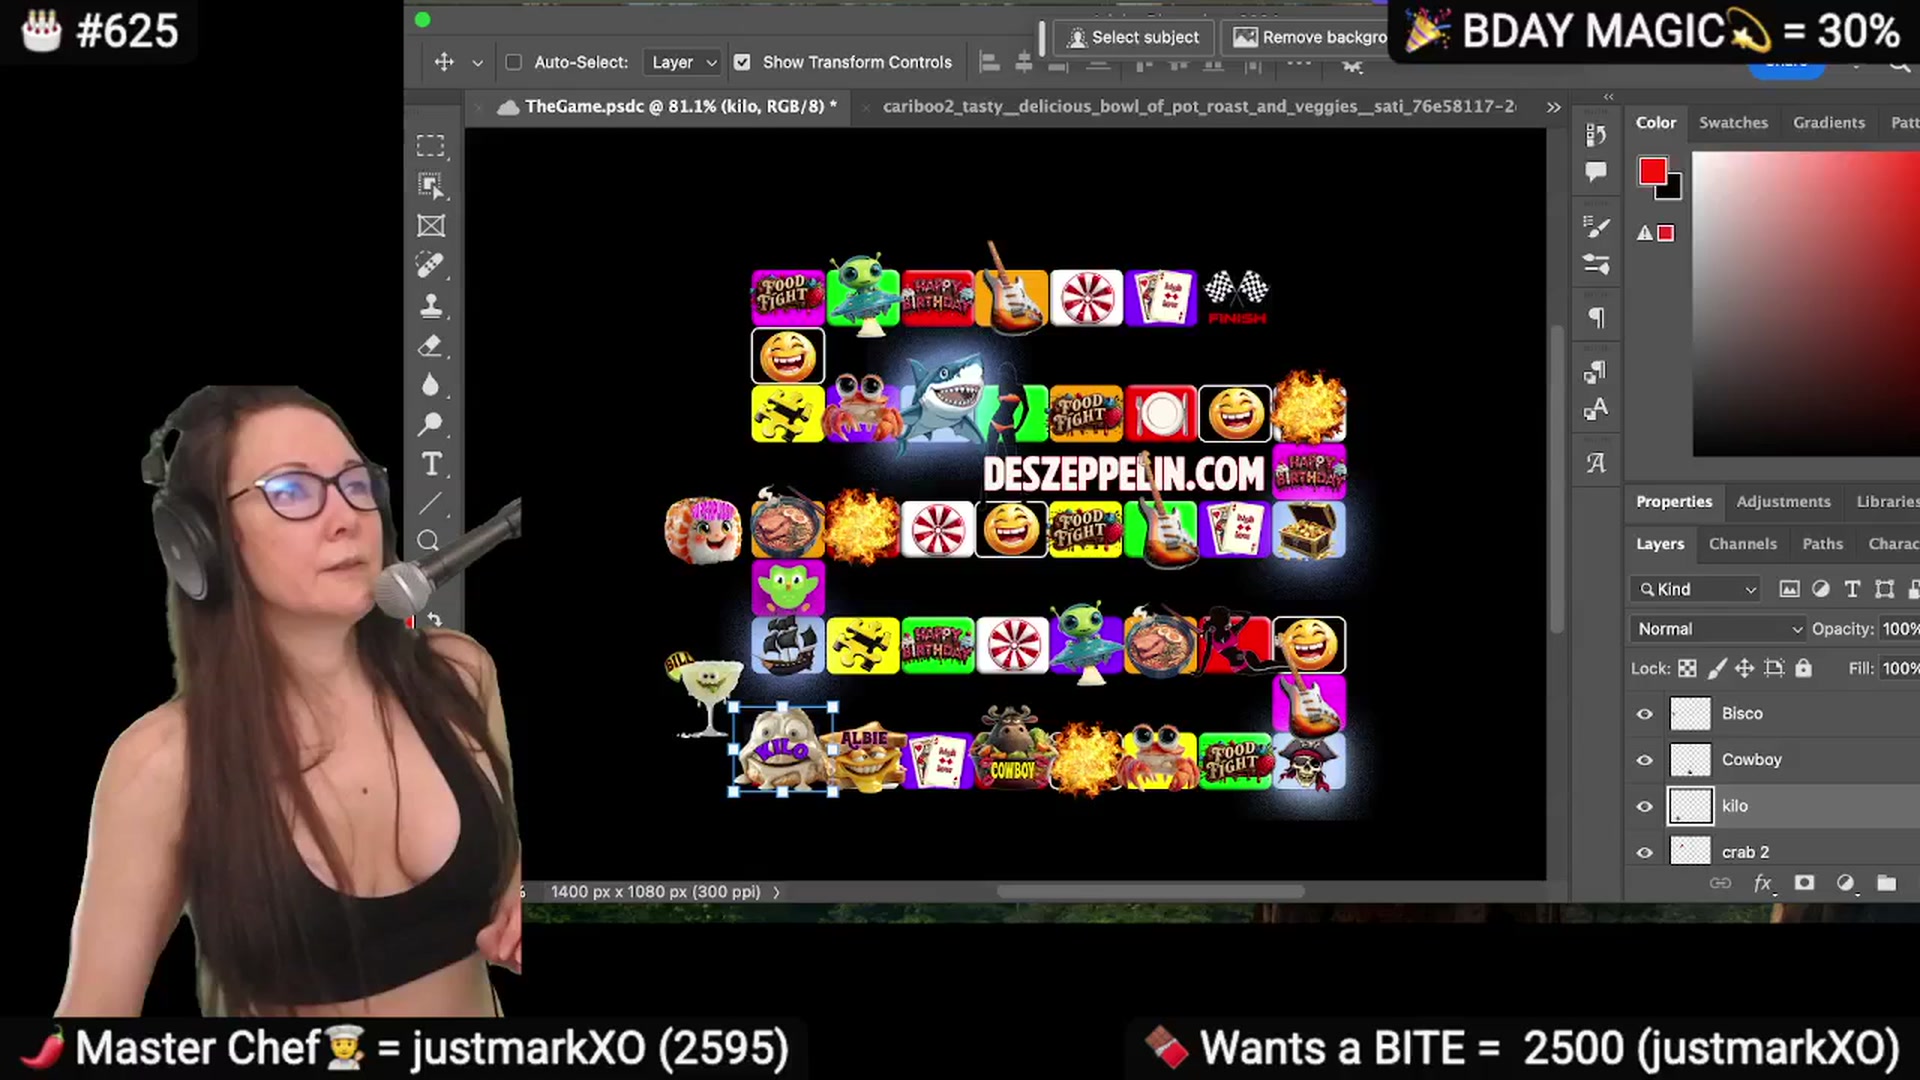
Task: Expand hidden document tabs list
Action: point(1553,107)
